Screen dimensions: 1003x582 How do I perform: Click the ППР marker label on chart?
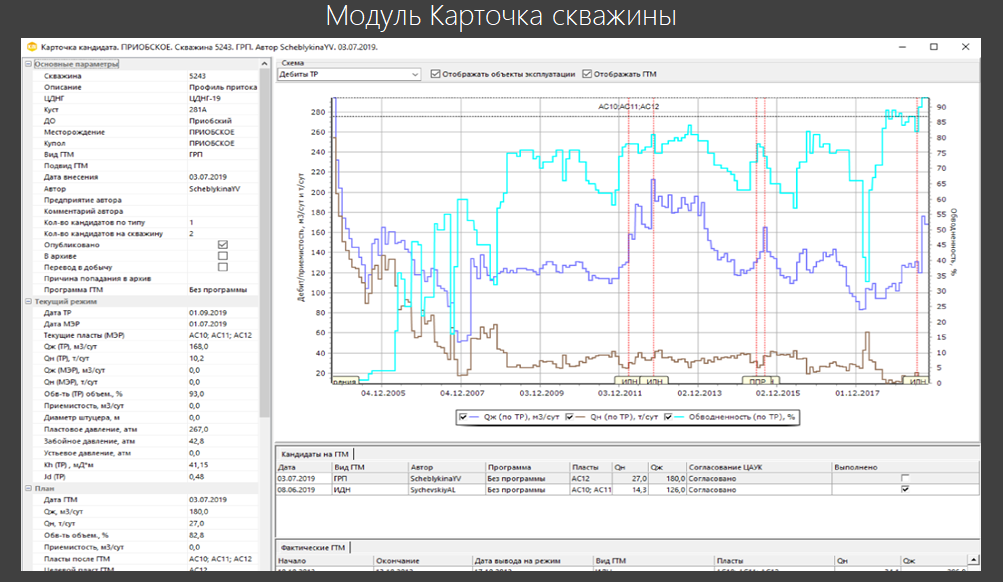pyautogui.click(x=758, y=381)
